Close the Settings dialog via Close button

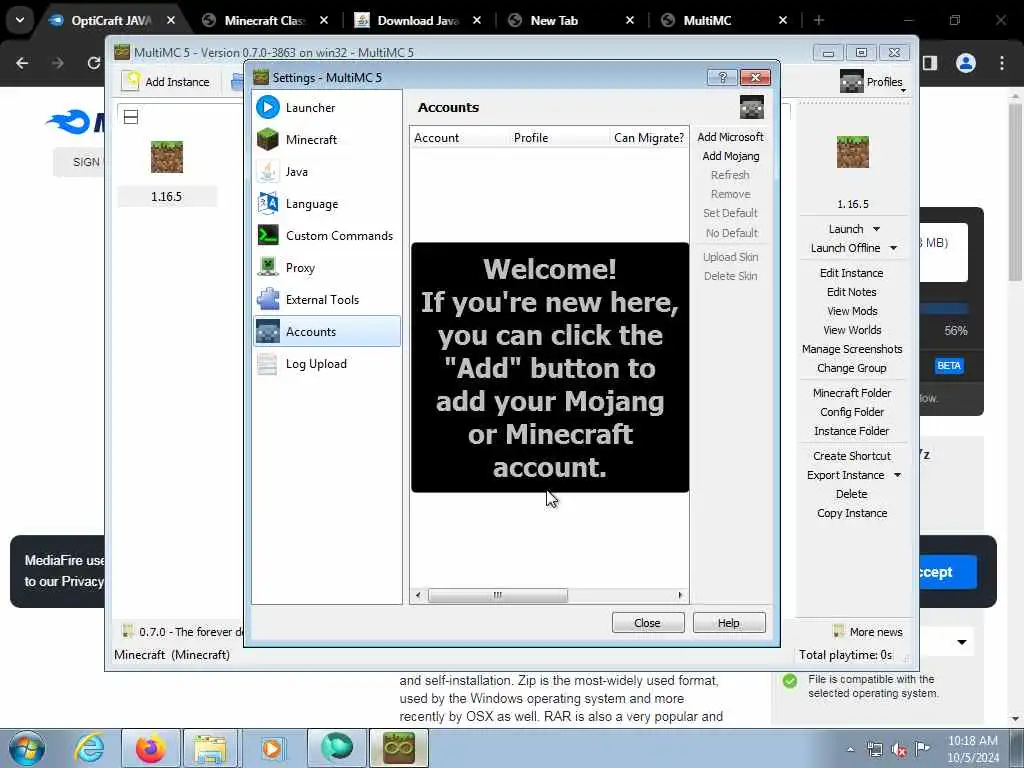(648, 622)
